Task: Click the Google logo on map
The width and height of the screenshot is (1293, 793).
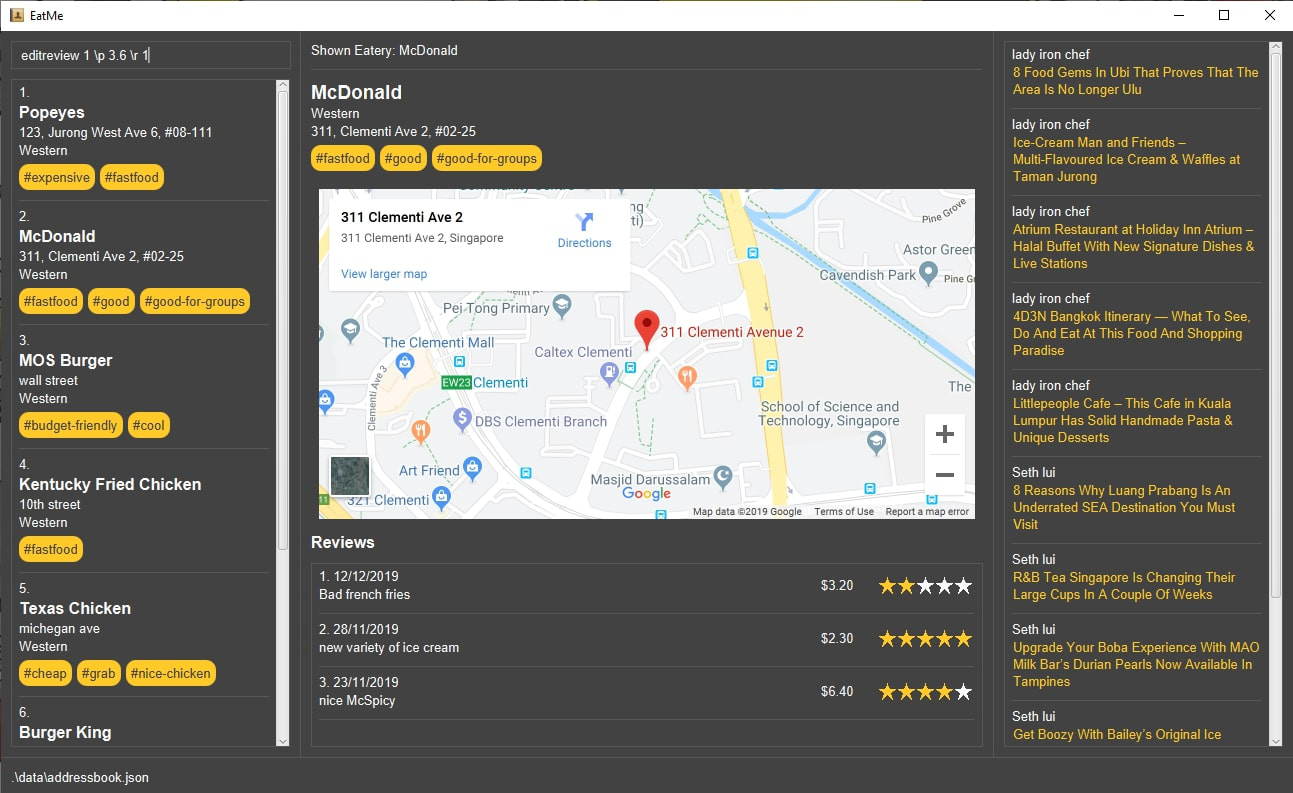Action: coord(647,493)
